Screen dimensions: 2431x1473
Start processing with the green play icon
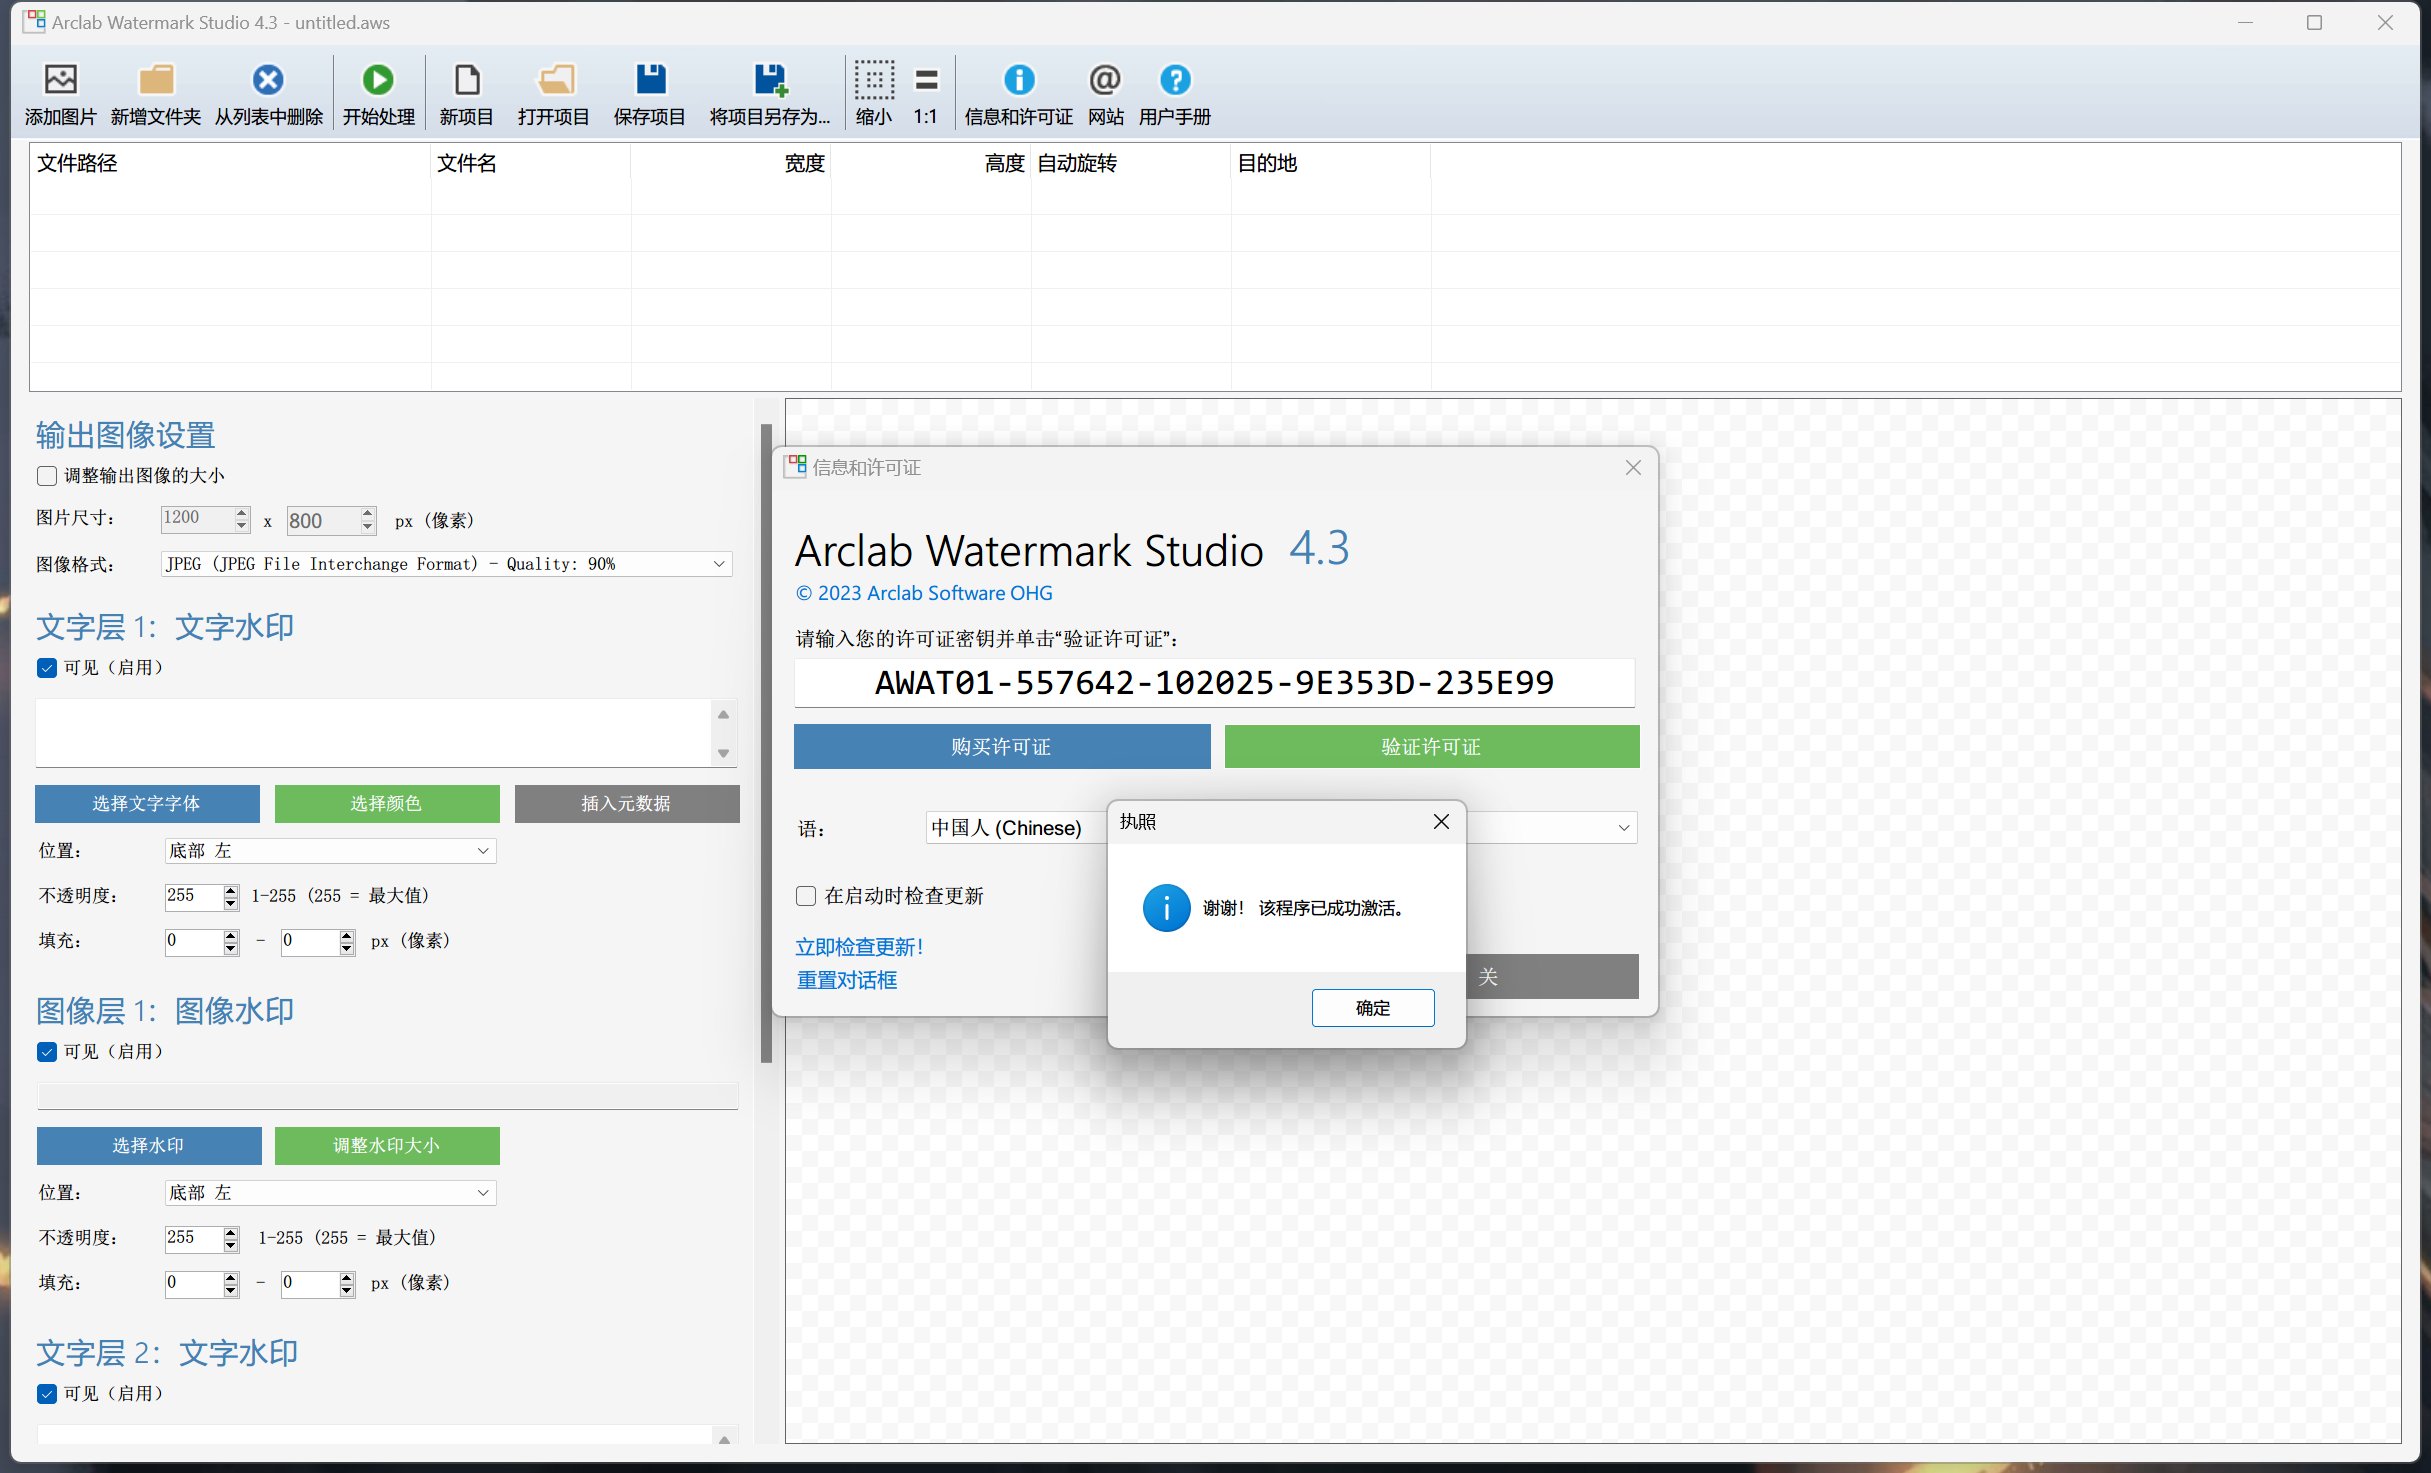[x=378, y=80]
